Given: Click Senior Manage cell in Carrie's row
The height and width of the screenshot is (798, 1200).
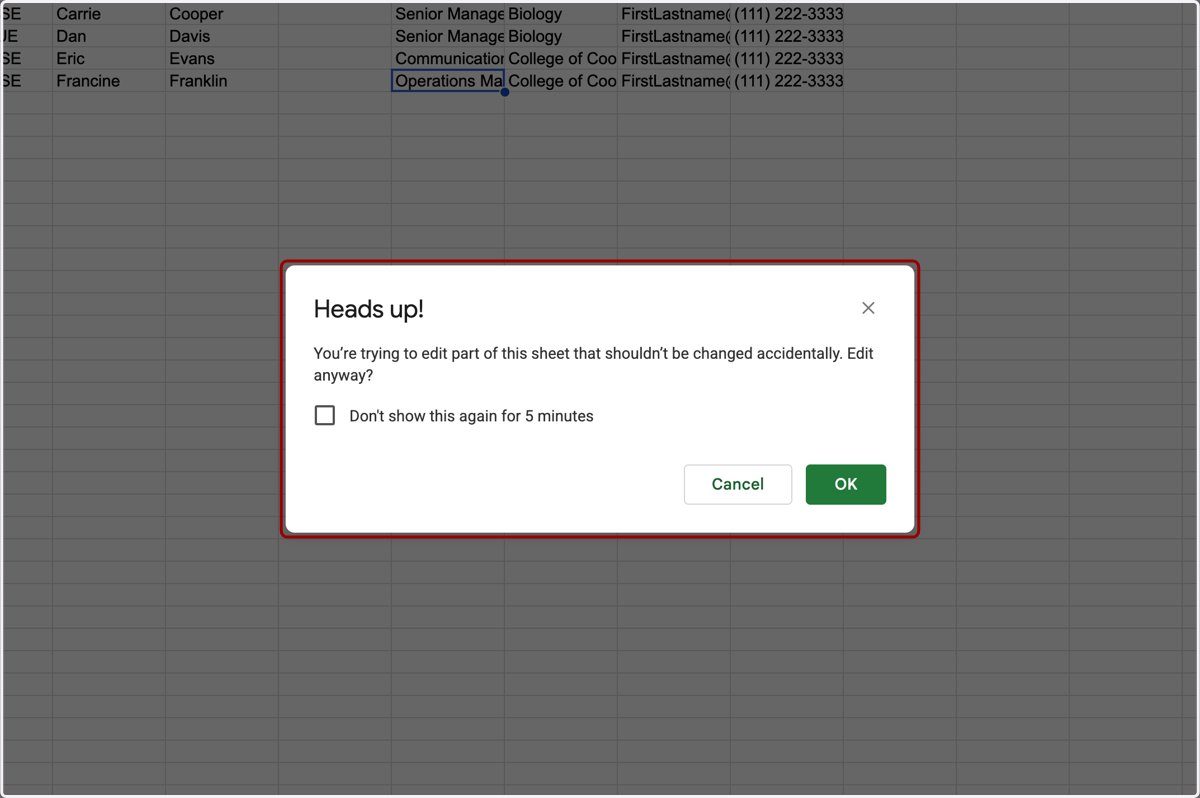Looking at the screenshot, I should tap(448, 14).
